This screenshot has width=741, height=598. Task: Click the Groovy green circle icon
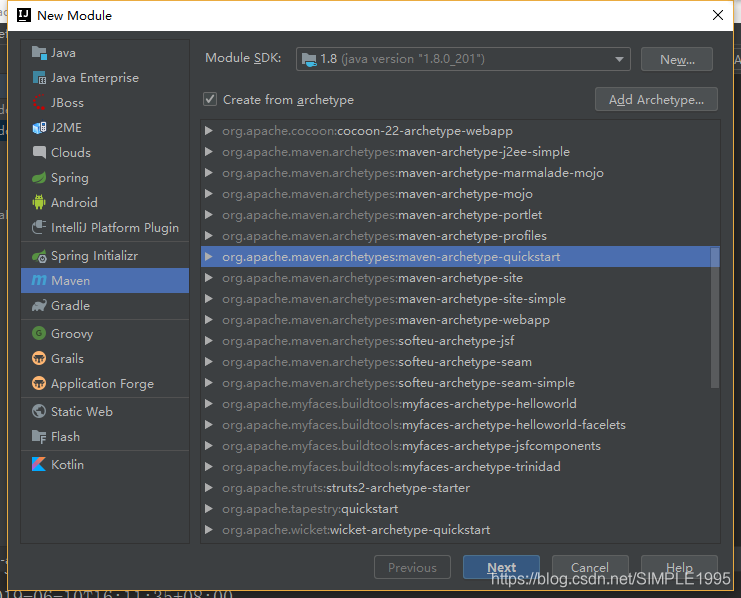point(39,333)
